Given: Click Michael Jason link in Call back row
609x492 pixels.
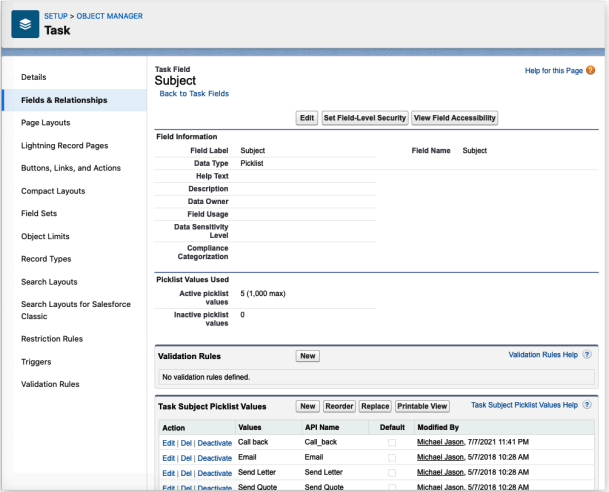Looking at the screenshot, I should coord(440,442).
